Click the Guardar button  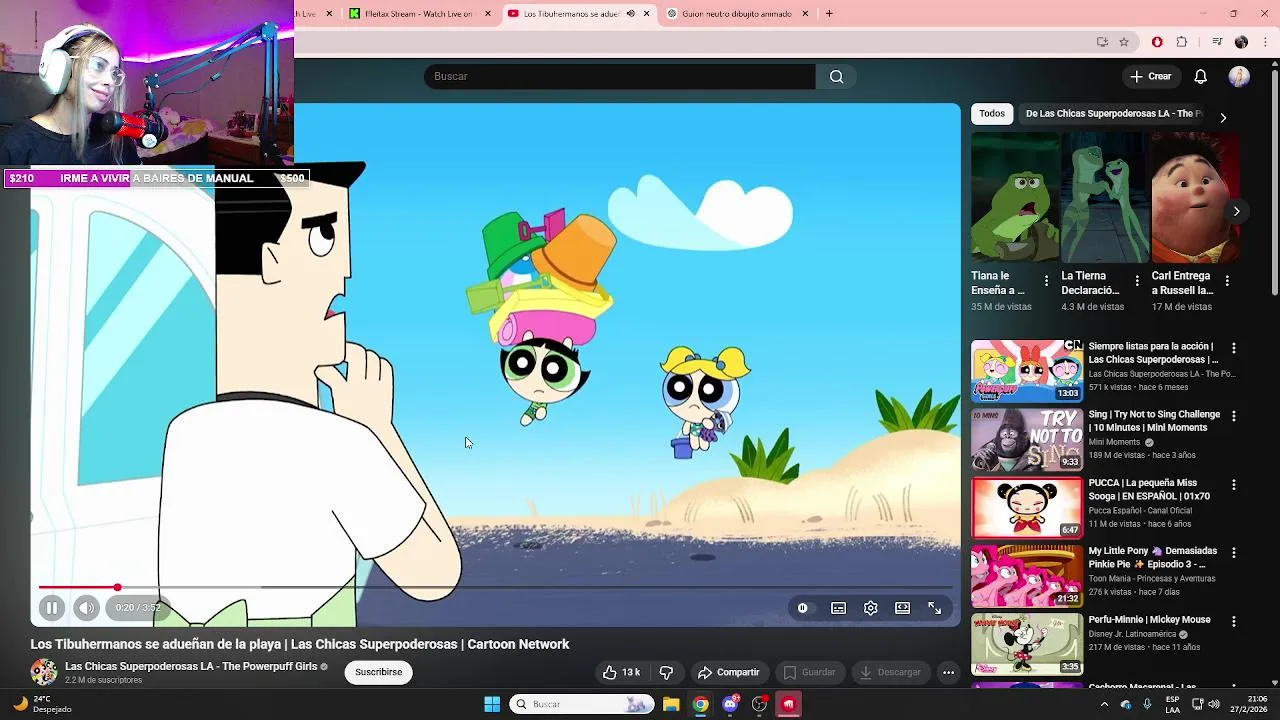click(809, 672)
